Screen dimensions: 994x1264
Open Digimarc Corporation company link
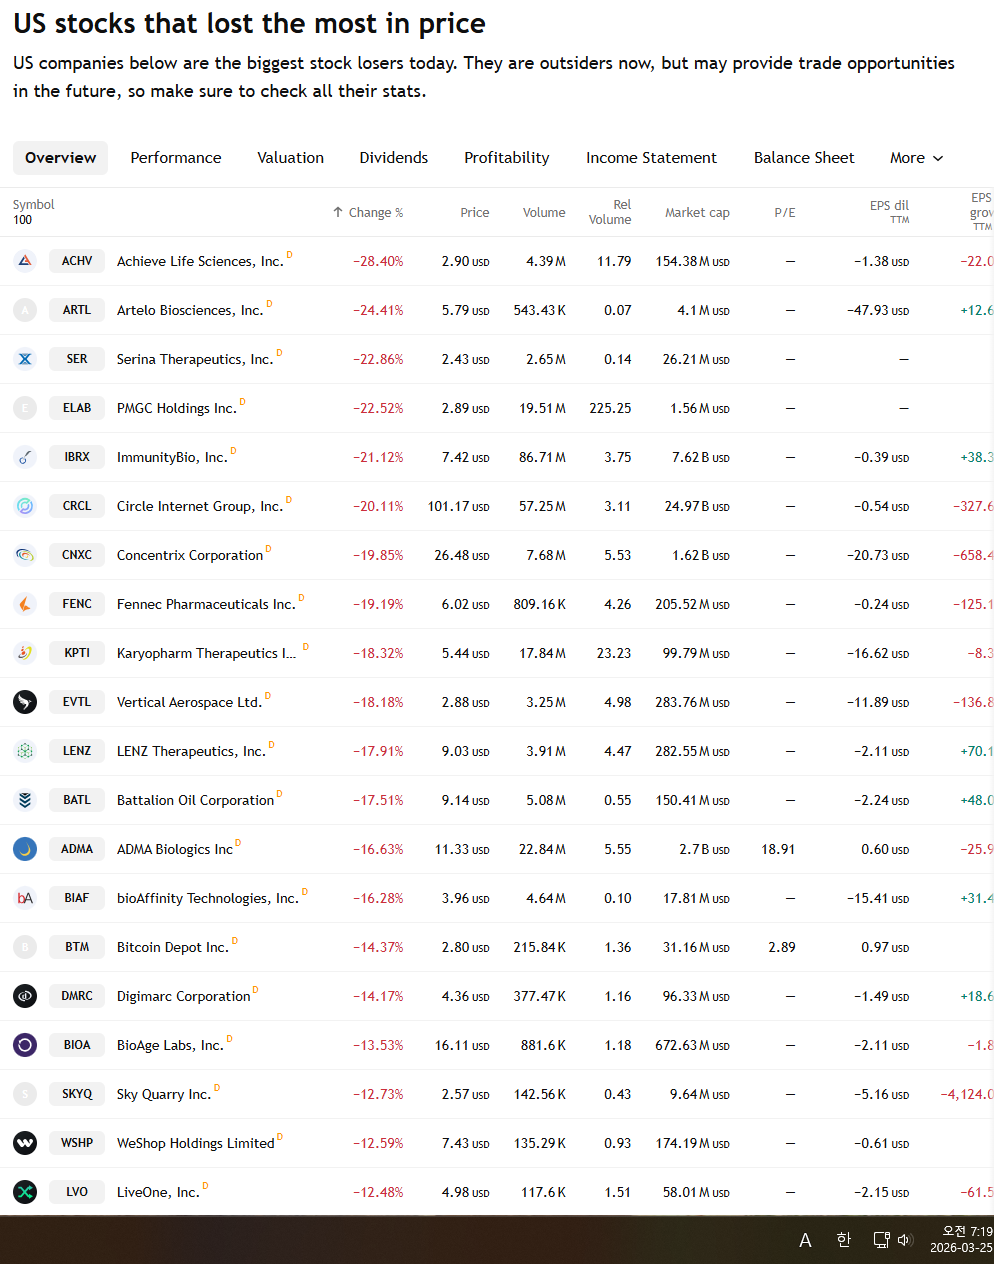click(x=184, y=996)
